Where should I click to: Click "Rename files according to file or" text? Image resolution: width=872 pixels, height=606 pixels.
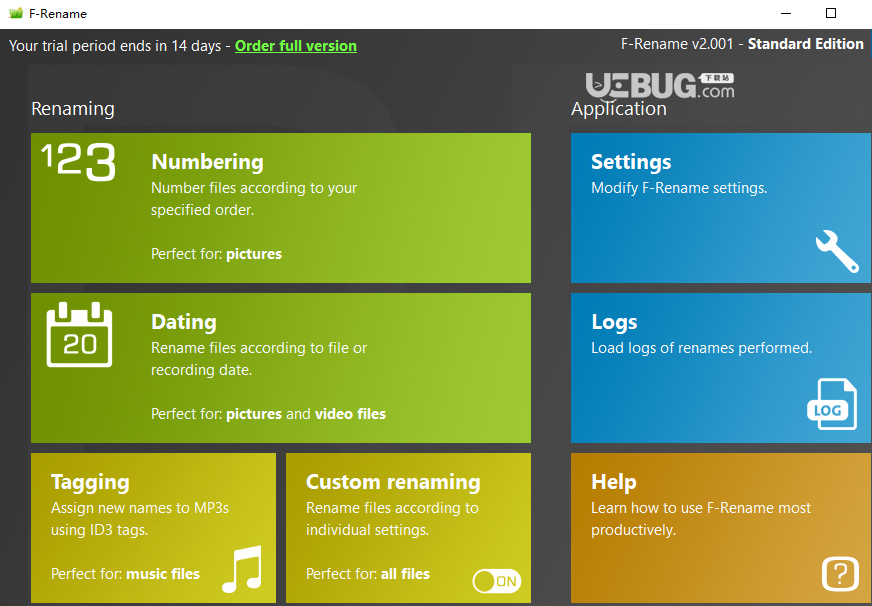259,348
